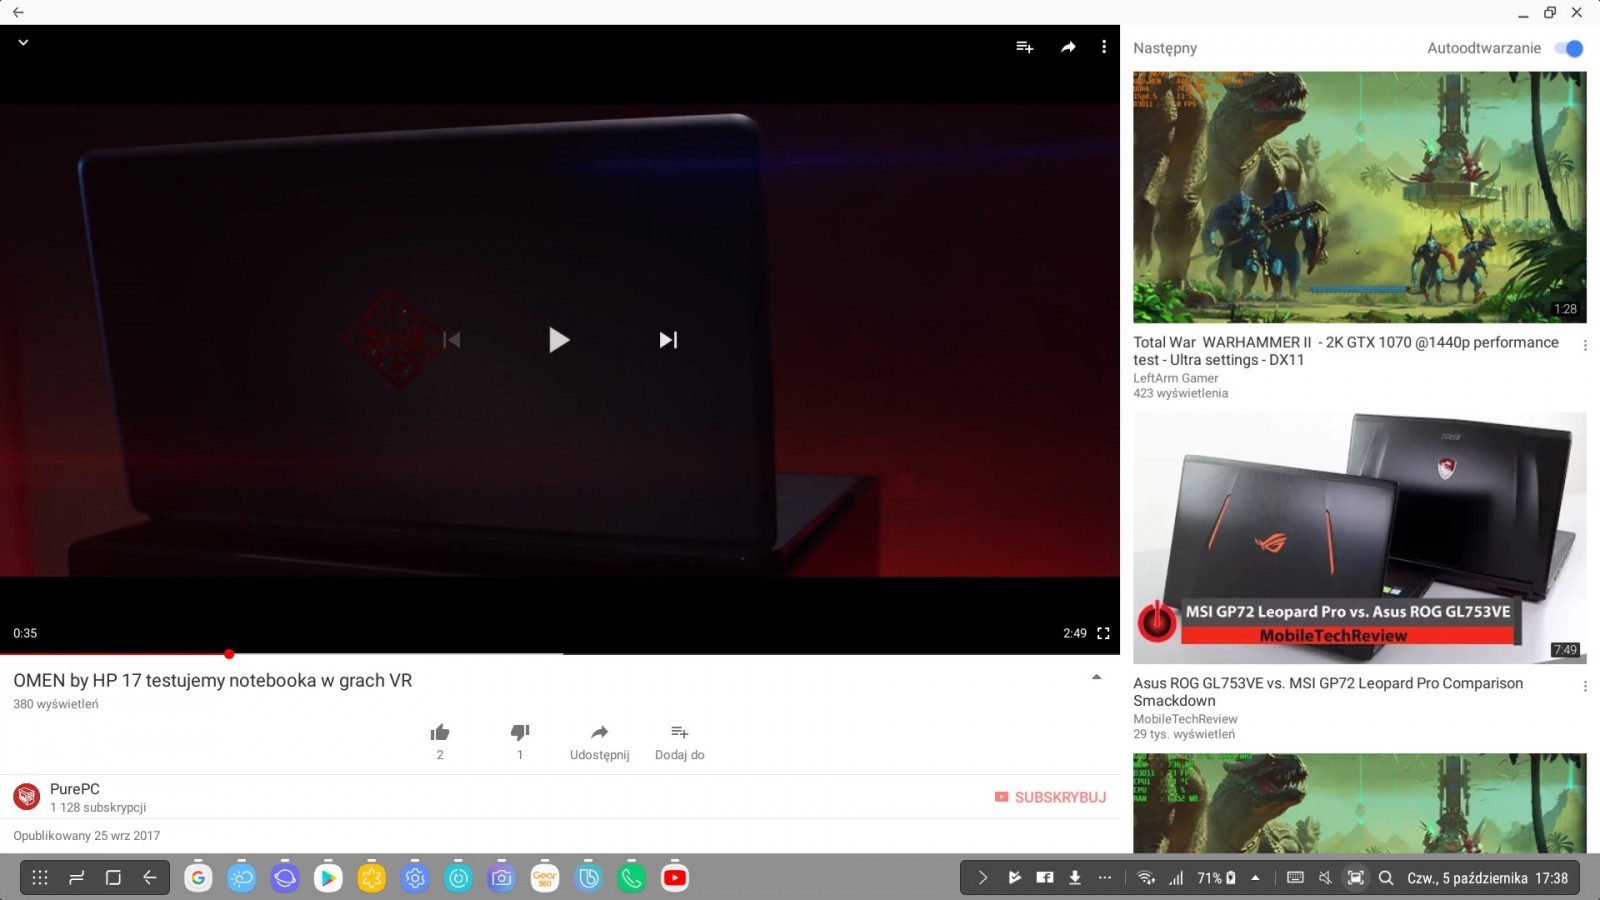Screen dimensions: 1600x900
Task: Like the video with thumbs up
Action: [440, 733]
